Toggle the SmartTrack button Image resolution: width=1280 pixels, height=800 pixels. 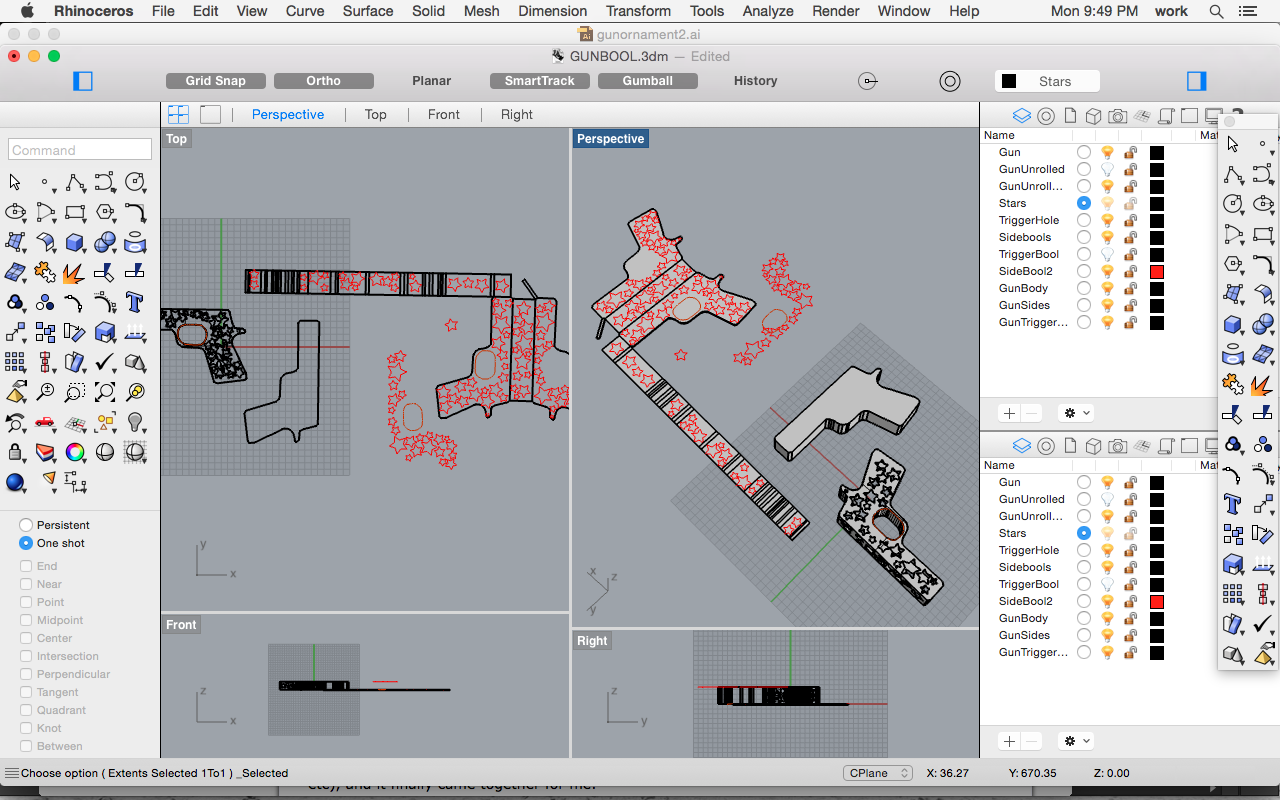click(539, 81)
